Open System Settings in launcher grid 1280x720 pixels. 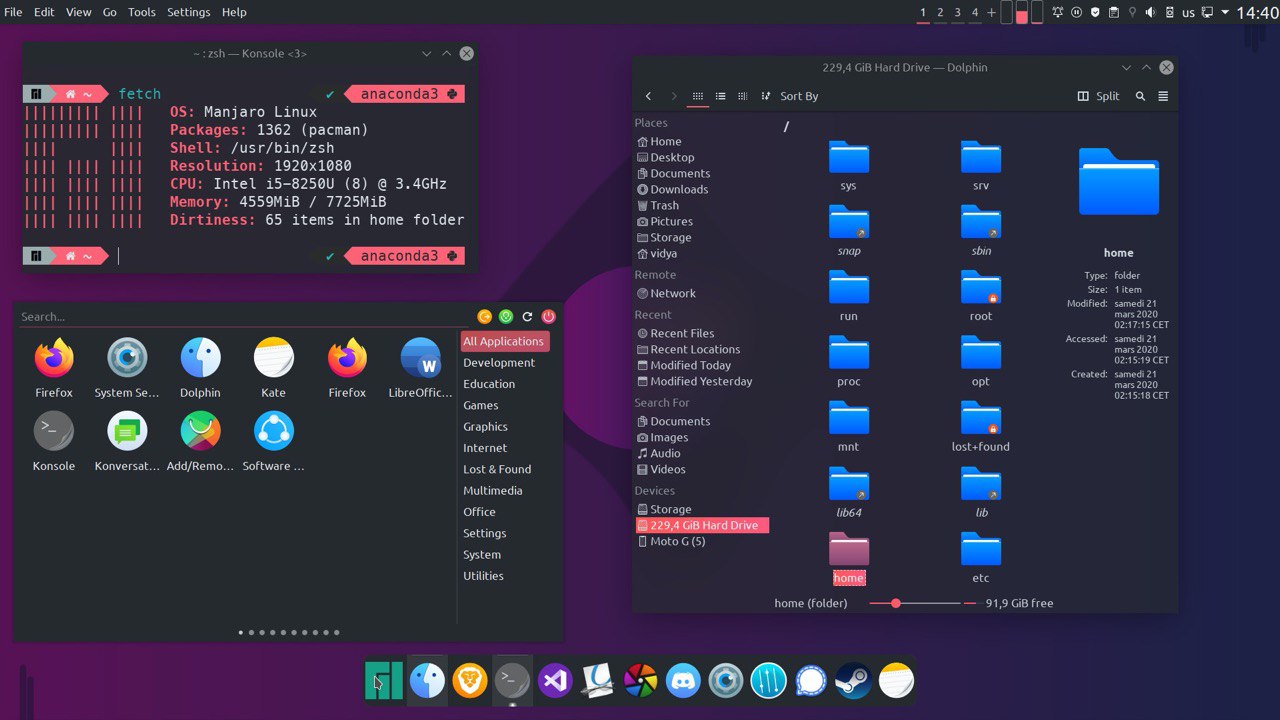click(x=127, y=358)
